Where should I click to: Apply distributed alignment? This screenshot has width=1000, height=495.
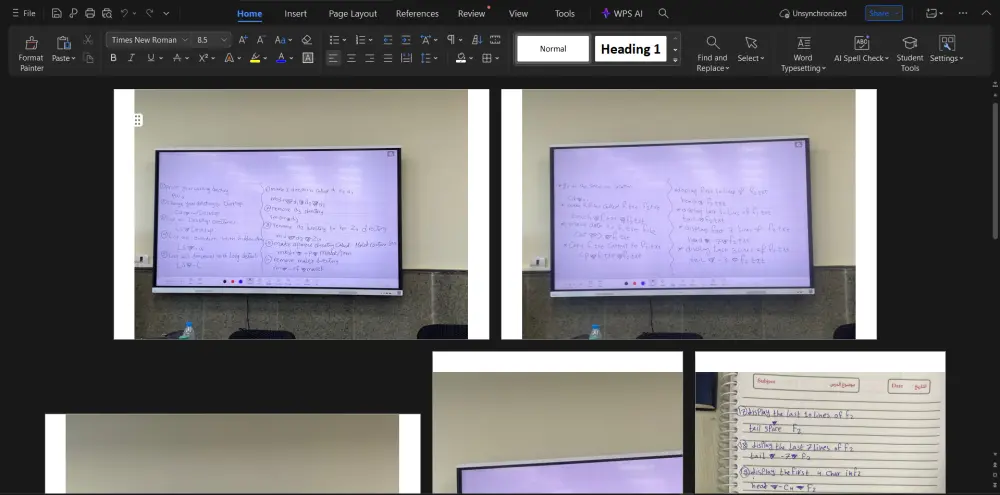coord(406,58)
